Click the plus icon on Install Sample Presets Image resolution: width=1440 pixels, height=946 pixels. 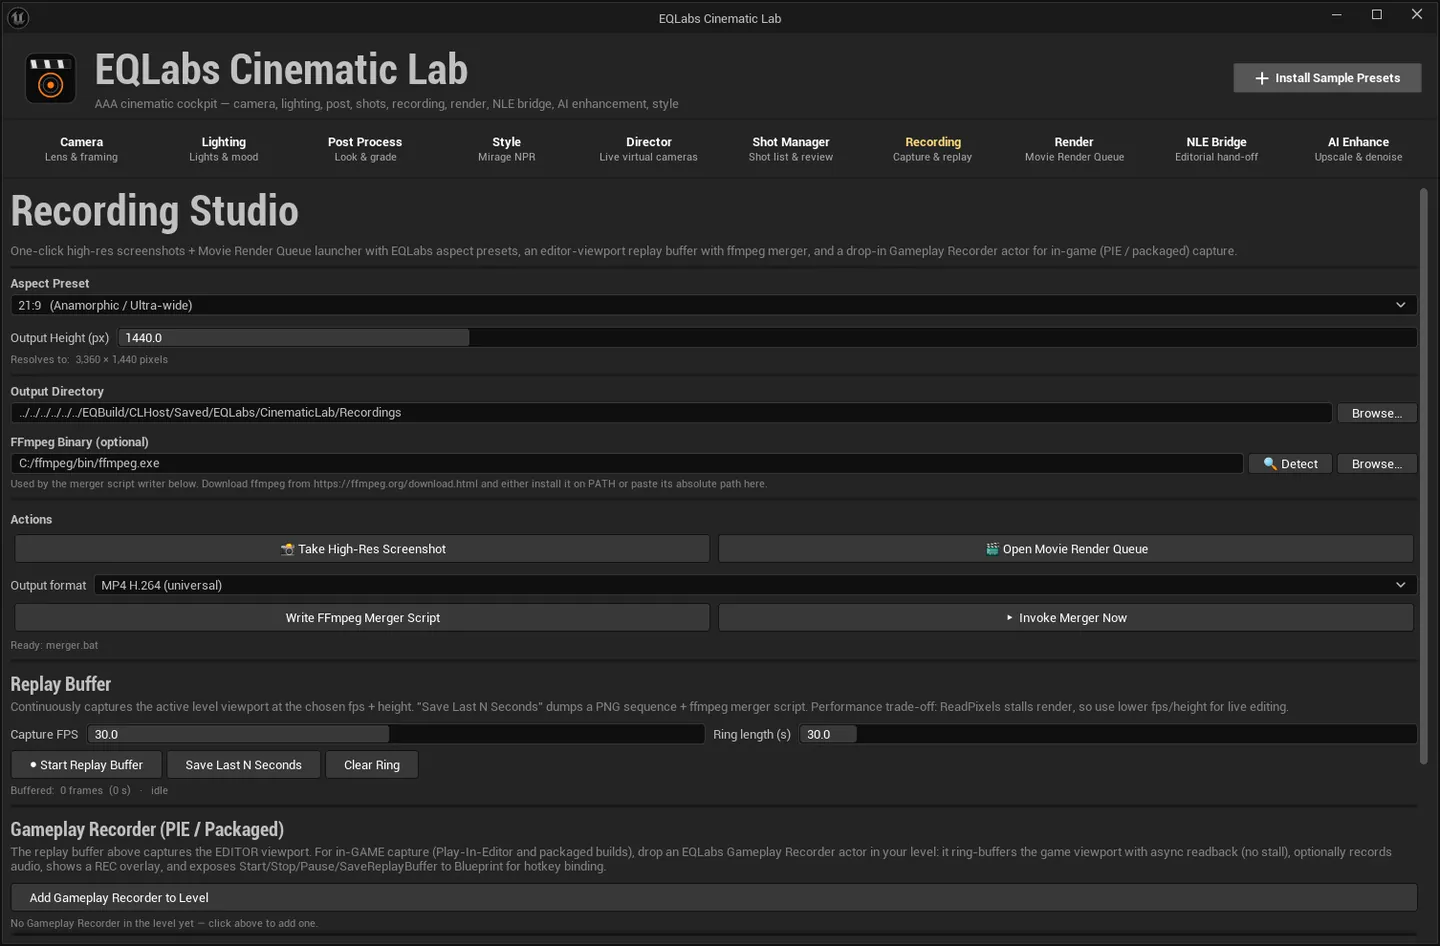[1262, 78]
